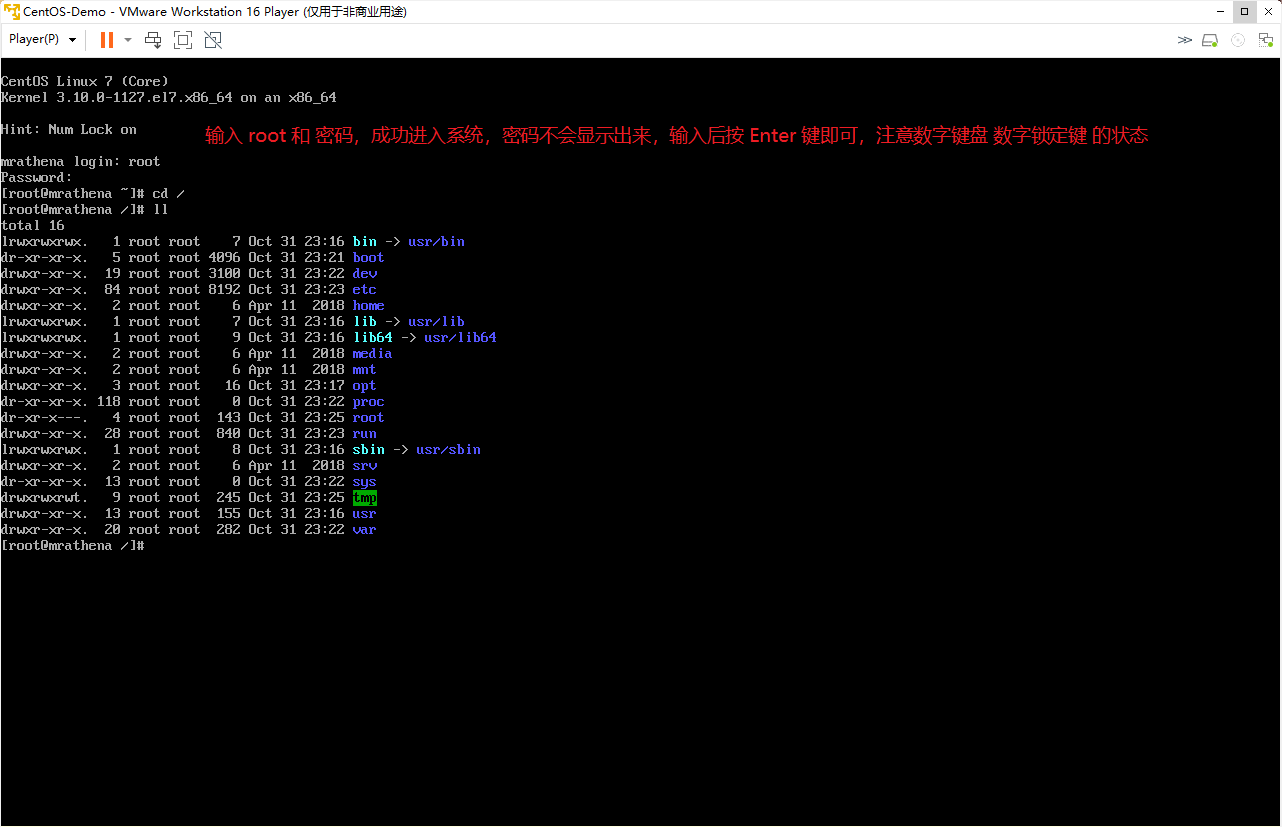Pause the virtual machine with orange button
The width and height of the screenshot is (1282, 827).
click(107, 40)
